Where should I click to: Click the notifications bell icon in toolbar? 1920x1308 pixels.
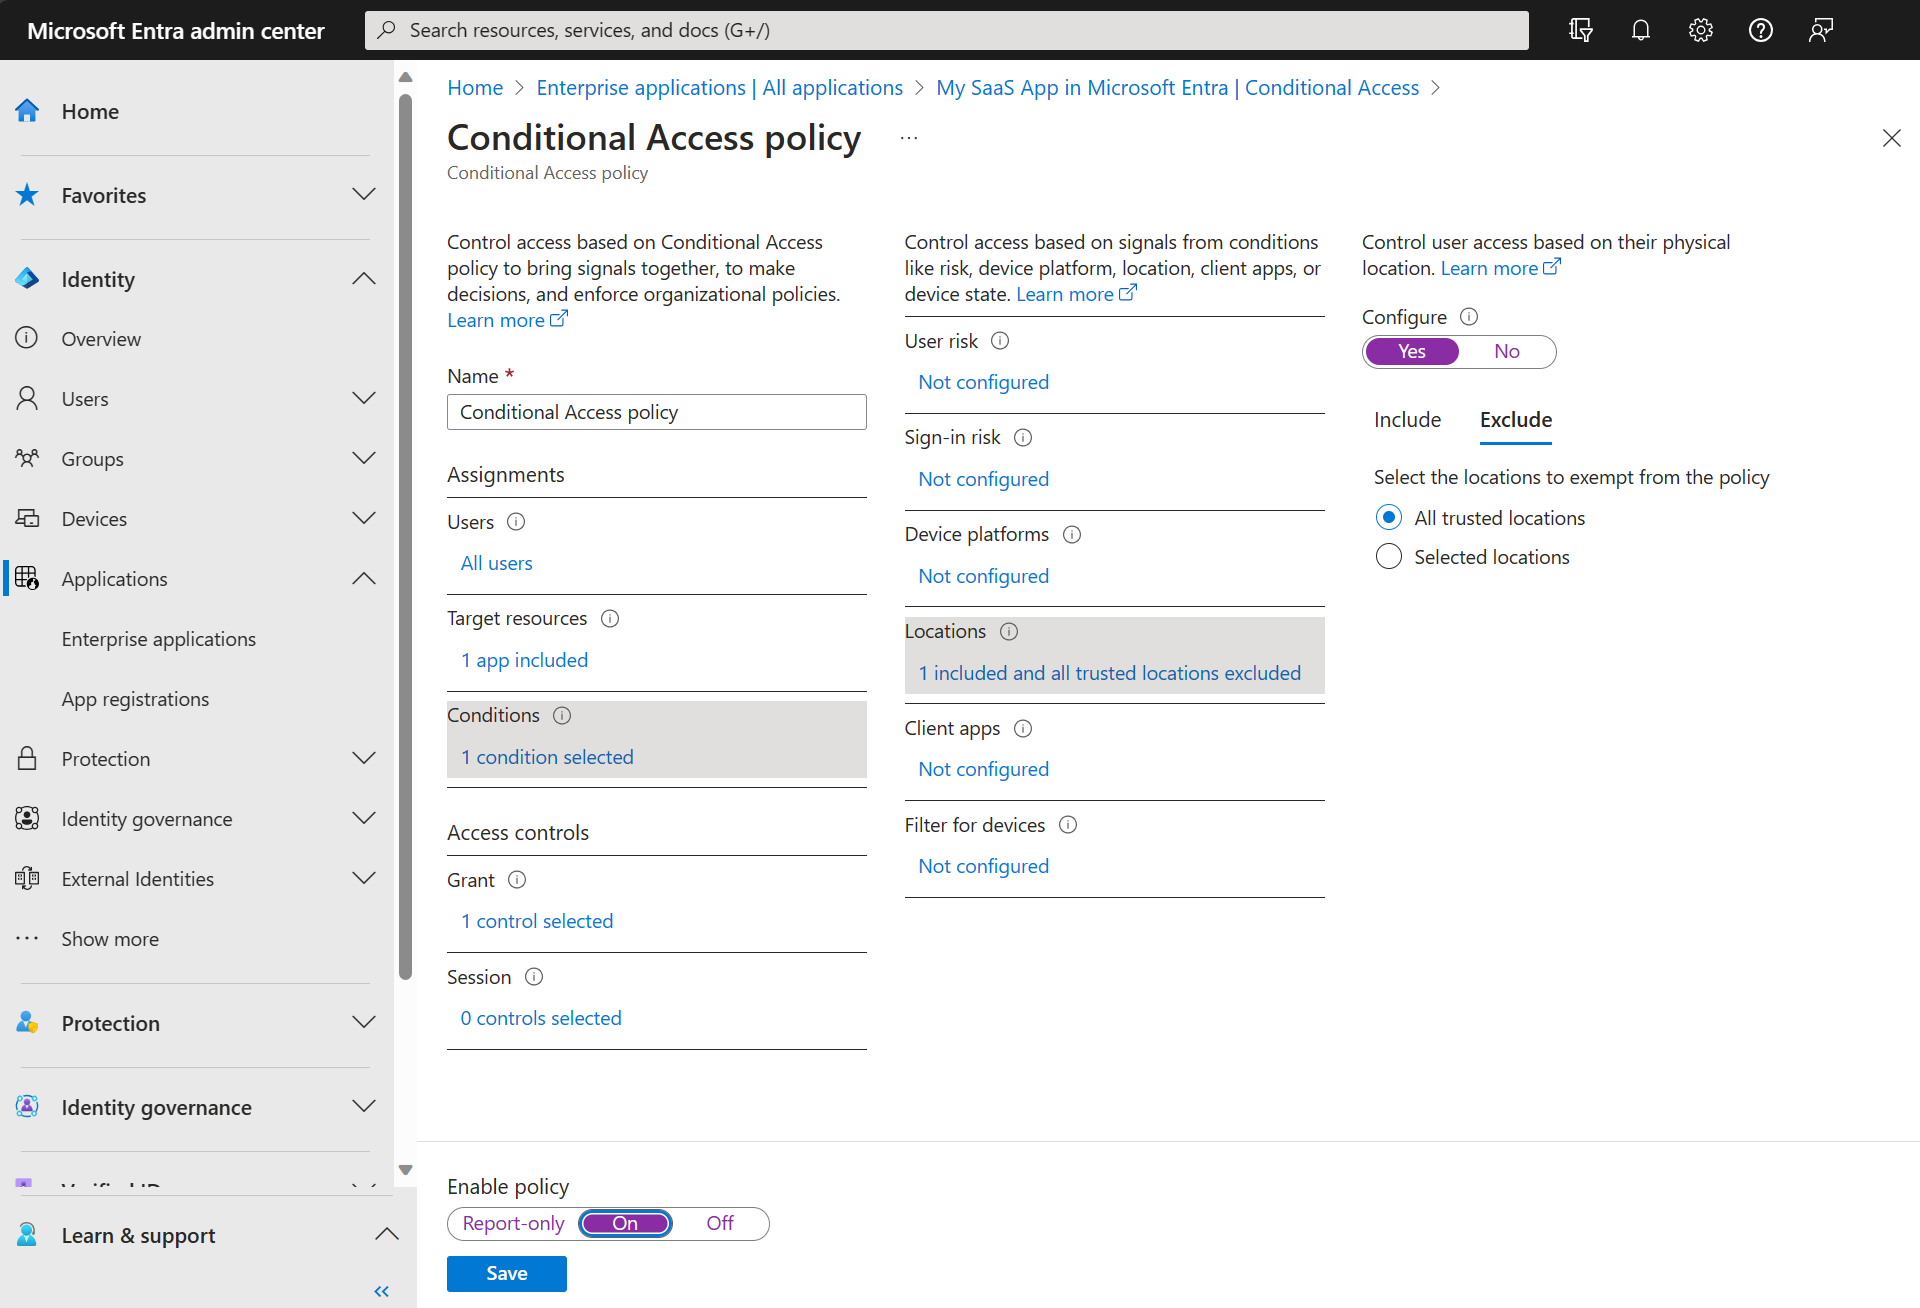(x=1641, y=29)
